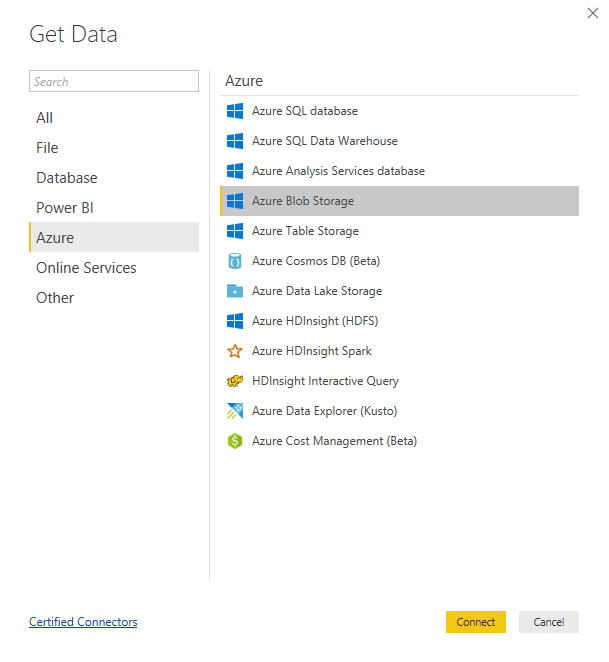The image size is (609, 662).
Task: Choose 'Azure Analysis Services database' text
Action: [x=338, y=171]
